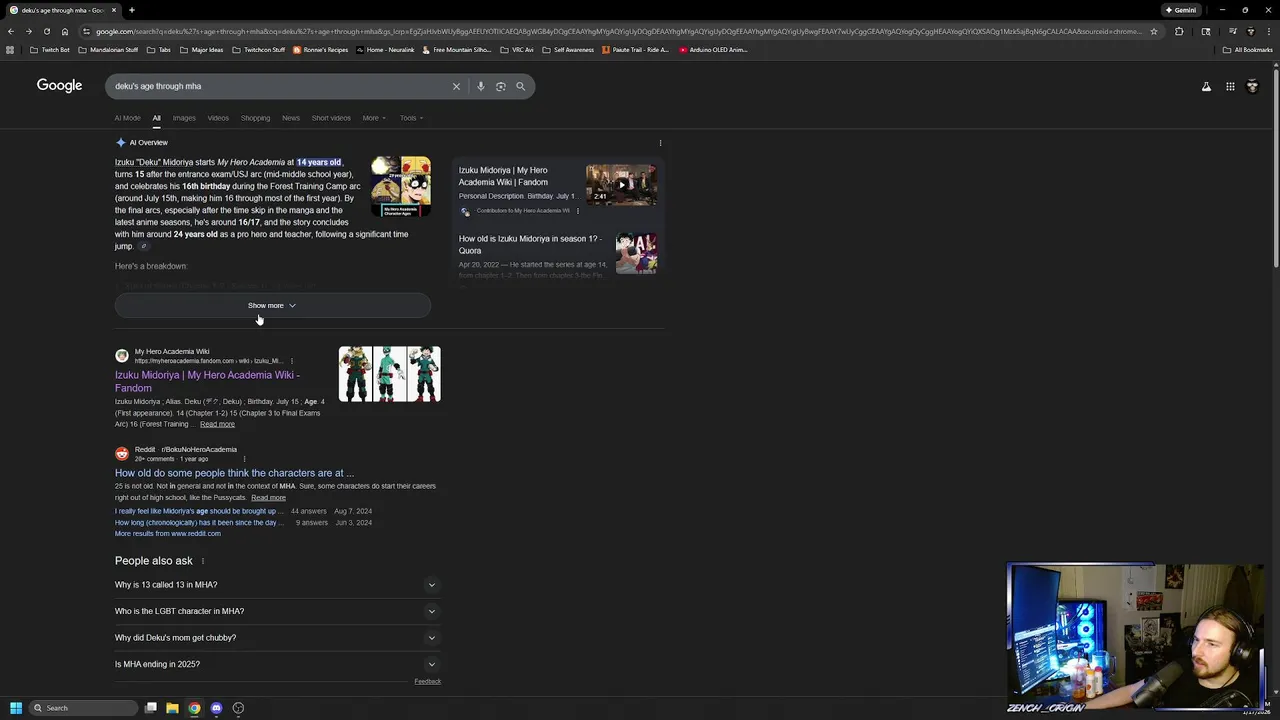Screen dimensions: 1280x720
Task: Switch to the Videos tab
Action: 218,118
